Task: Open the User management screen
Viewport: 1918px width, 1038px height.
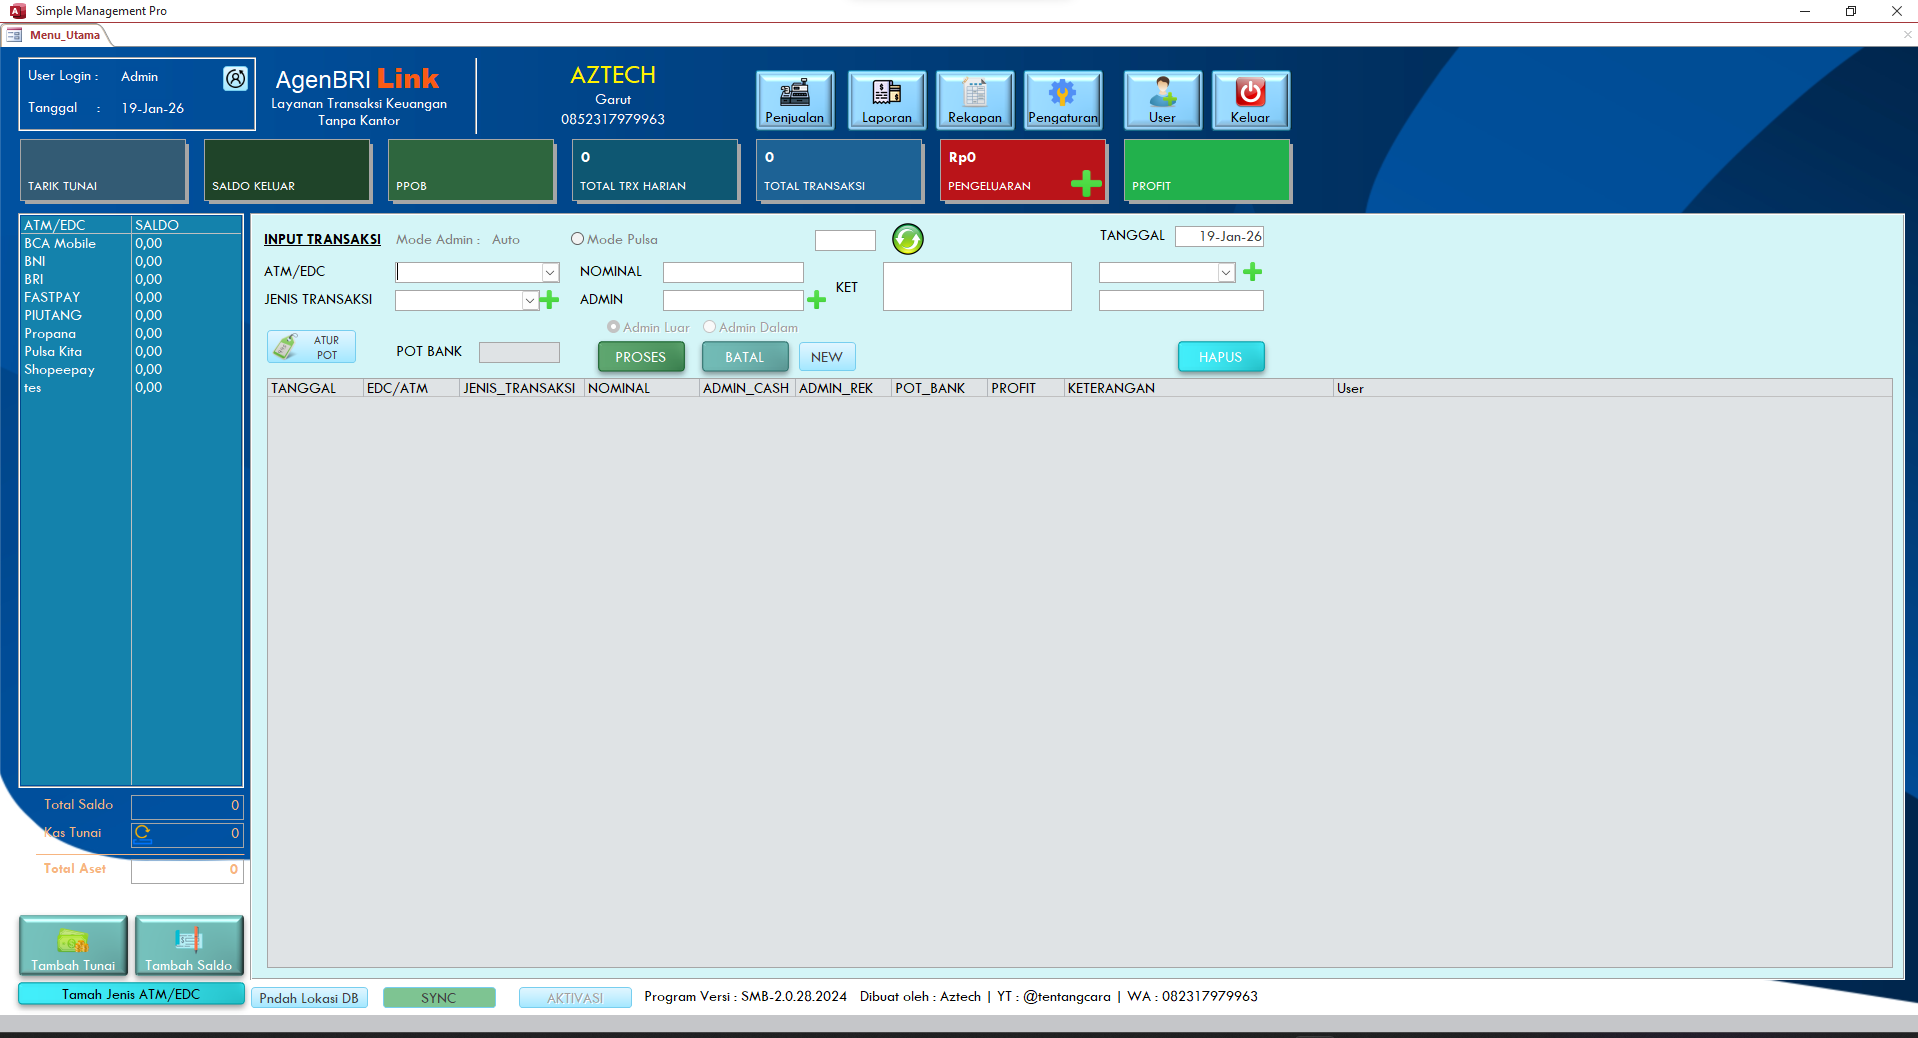Action: point(1161,99)
